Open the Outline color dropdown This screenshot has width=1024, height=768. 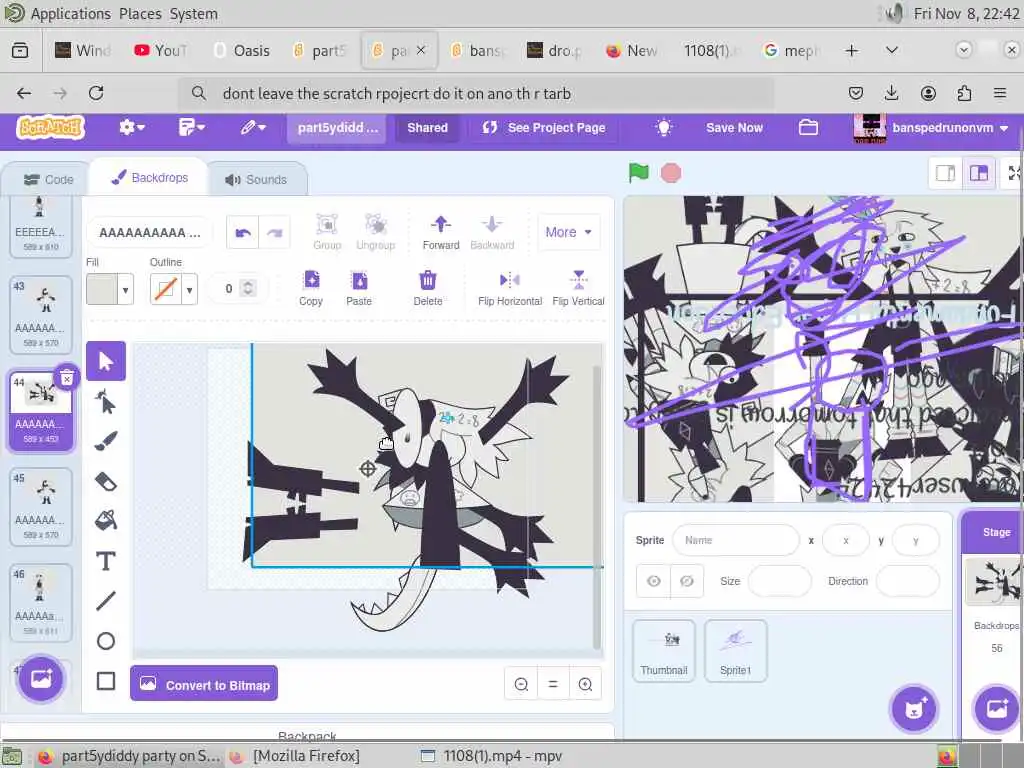pos(189,289)
